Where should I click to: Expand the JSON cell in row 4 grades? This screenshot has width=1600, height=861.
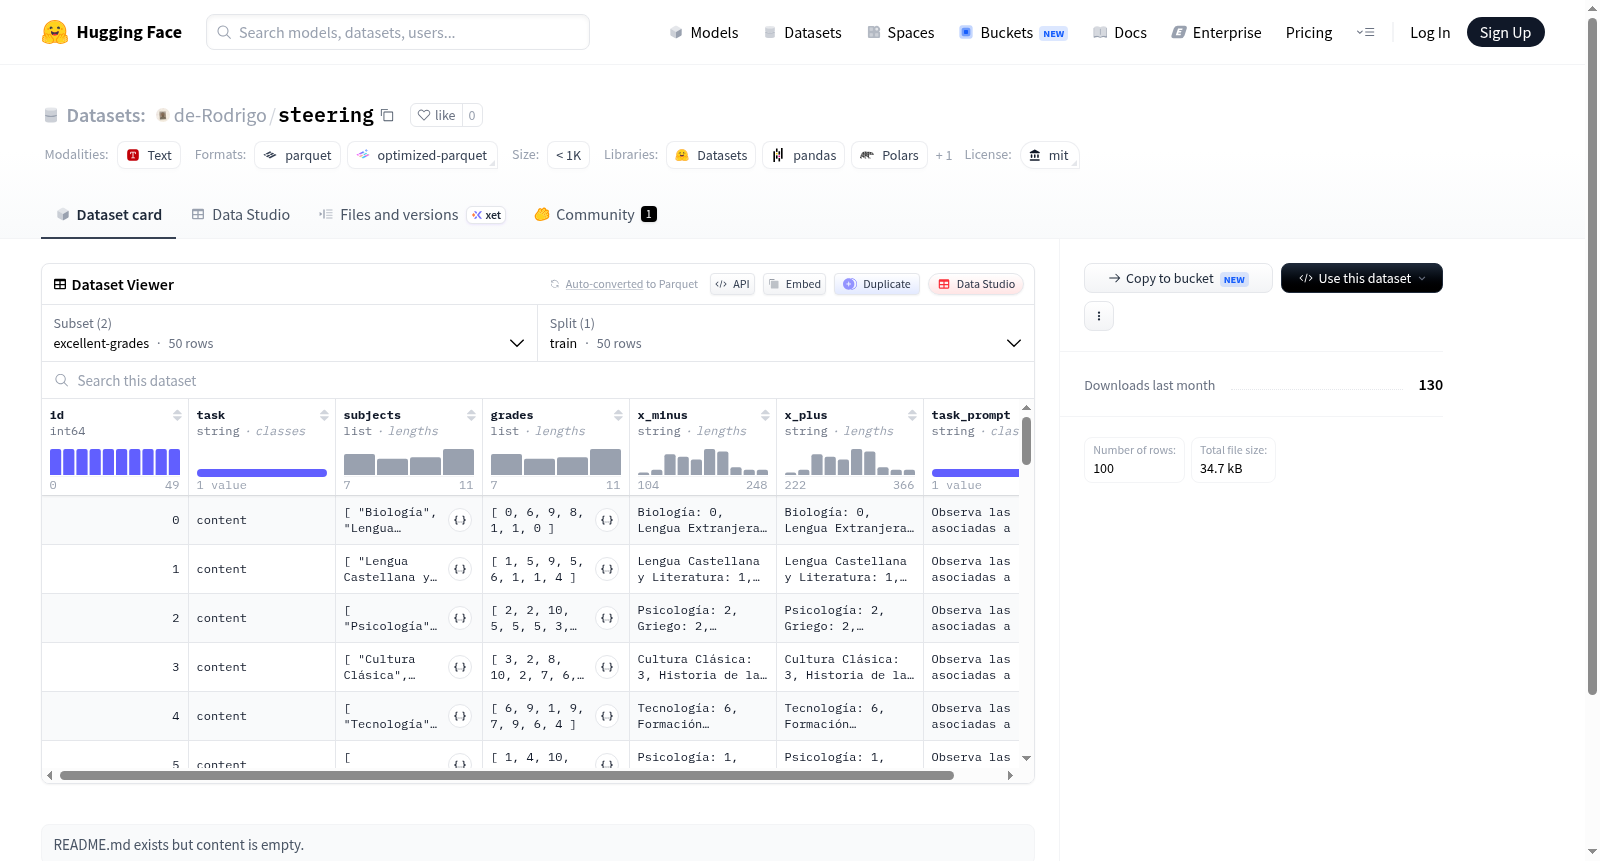point(607,716)
